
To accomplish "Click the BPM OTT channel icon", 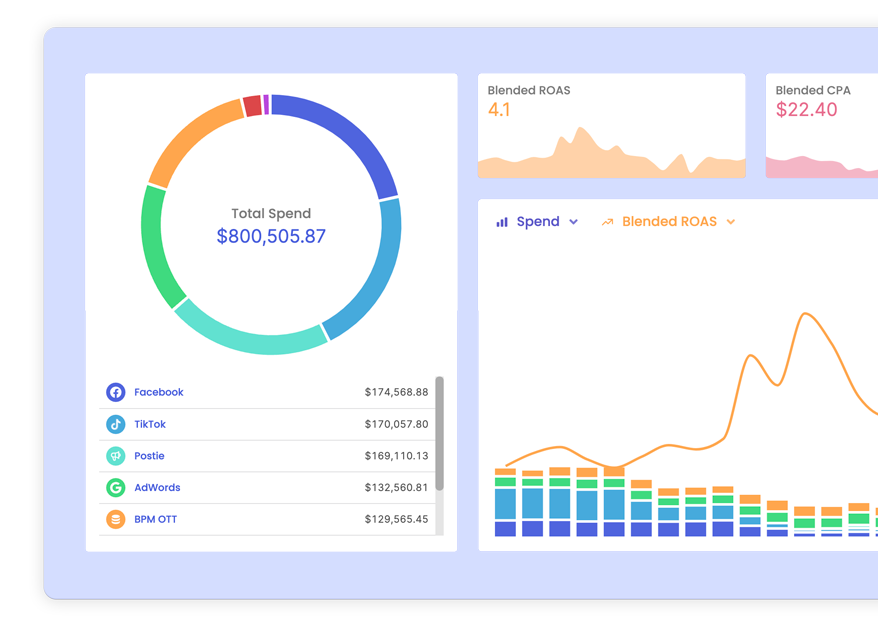I will tap(117, 519).
